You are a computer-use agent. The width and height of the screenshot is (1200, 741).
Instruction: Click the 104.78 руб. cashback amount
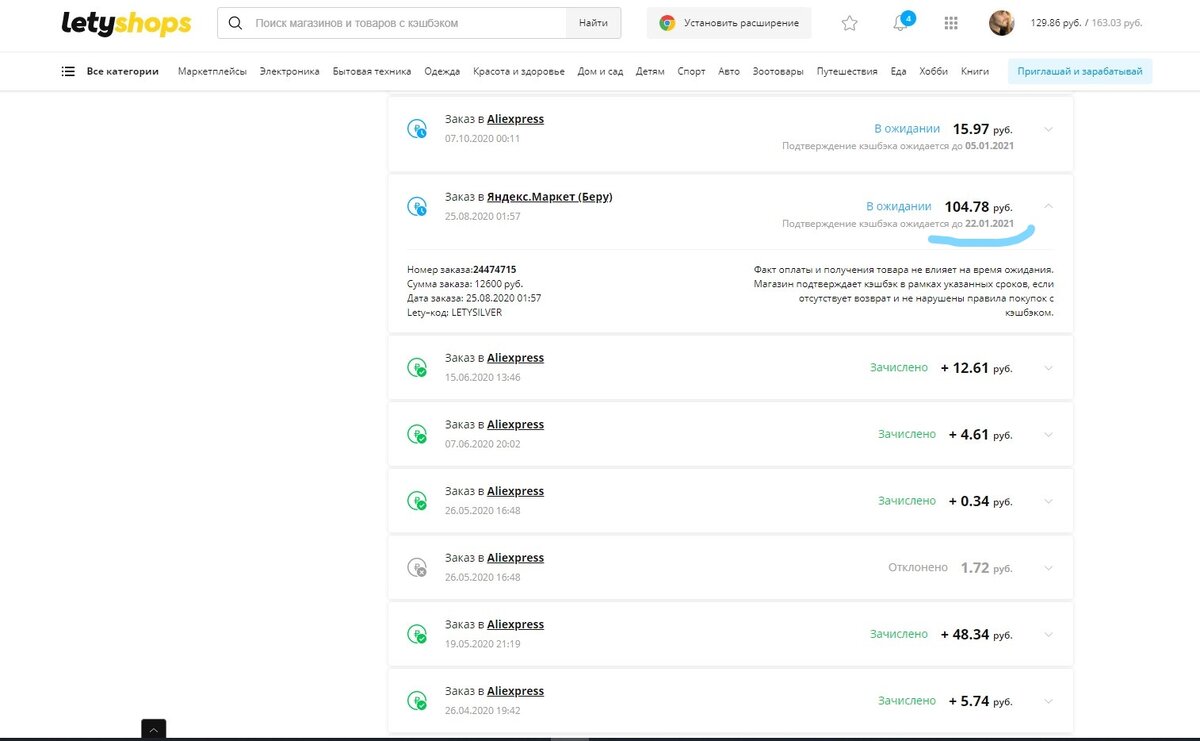(978, 206)
